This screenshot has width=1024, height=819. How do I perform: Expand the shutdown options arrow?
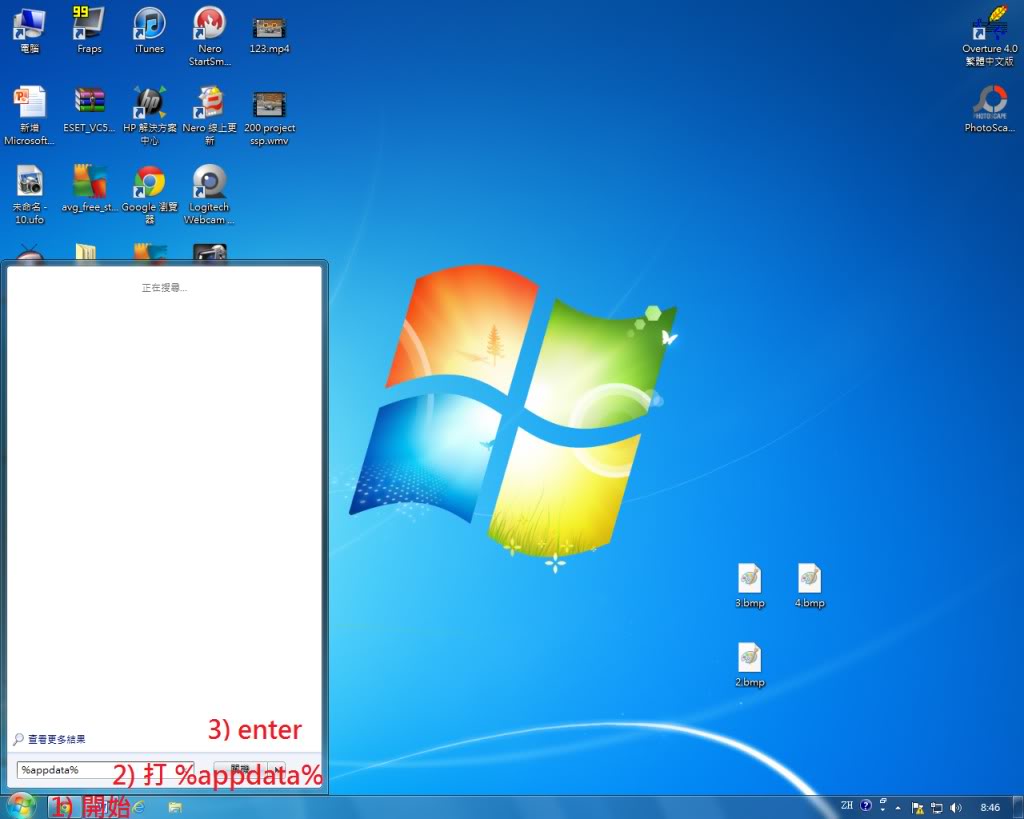[278, 769]
